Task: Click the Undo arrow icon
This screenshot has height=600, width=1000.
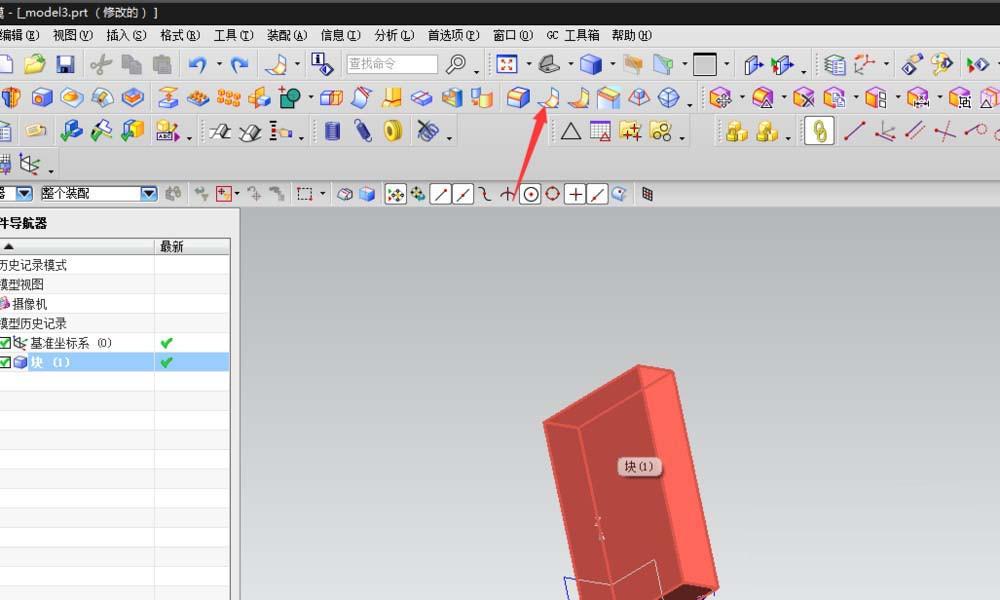Action: (x=196, y=65)
